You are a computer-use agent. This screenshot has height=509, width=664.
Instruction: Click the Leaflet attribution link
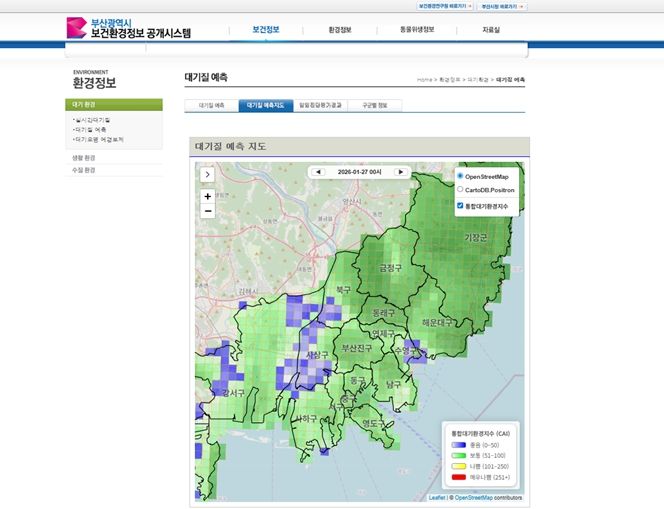pos(437,497)
